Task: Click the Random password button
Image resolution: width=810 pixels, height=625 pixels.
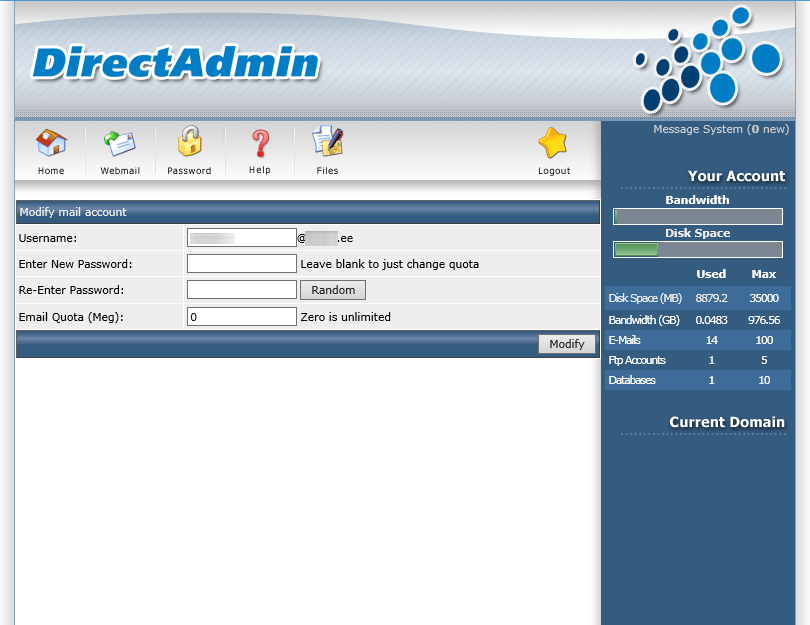Action: click(x=333, y=290)
